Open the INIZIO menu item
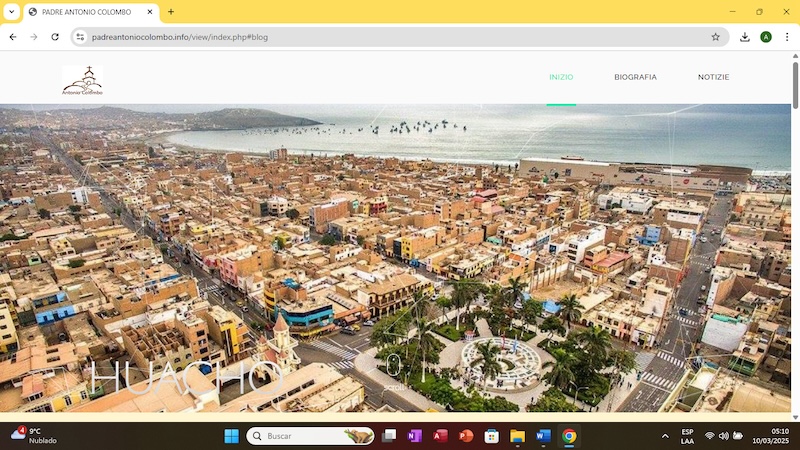The width and height of the screenshot is (800, 450). coord(561,77)
